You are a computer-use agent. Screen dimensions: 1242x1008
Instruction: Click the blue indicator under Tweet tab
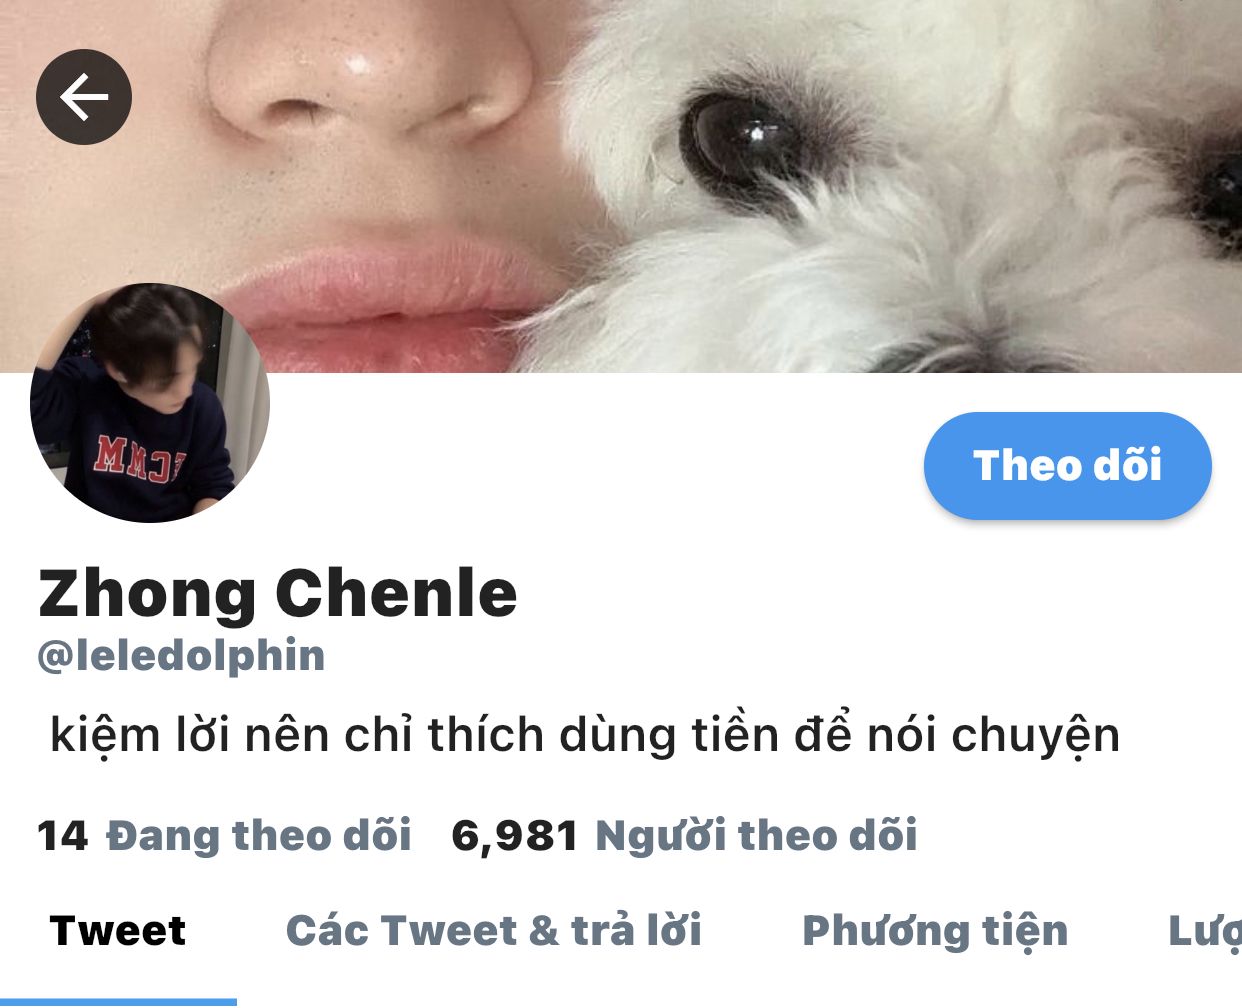pos(118,1002)
